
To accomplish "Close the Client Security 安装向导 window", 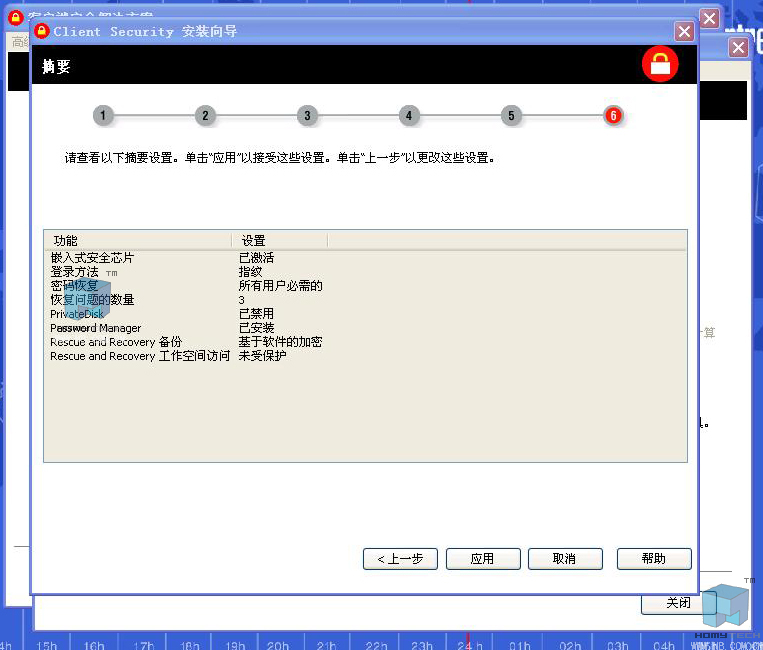I will pyautogui.click(x=684, y=31).
